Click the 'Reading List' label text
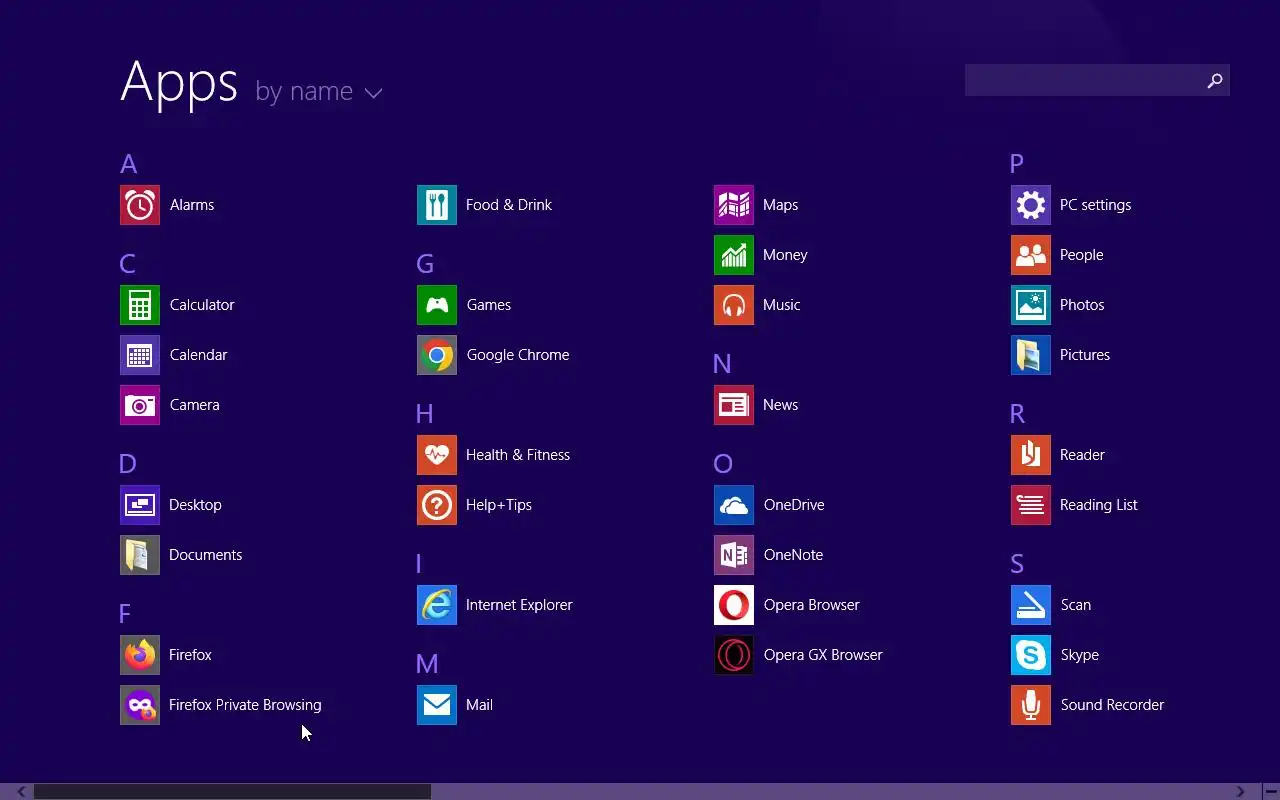1280x800 pixels. tap(1099, 505)
